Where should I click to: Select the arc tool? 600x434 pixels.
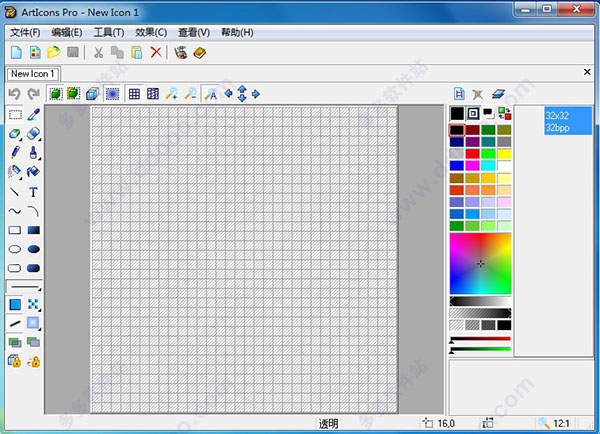(33, 211)
